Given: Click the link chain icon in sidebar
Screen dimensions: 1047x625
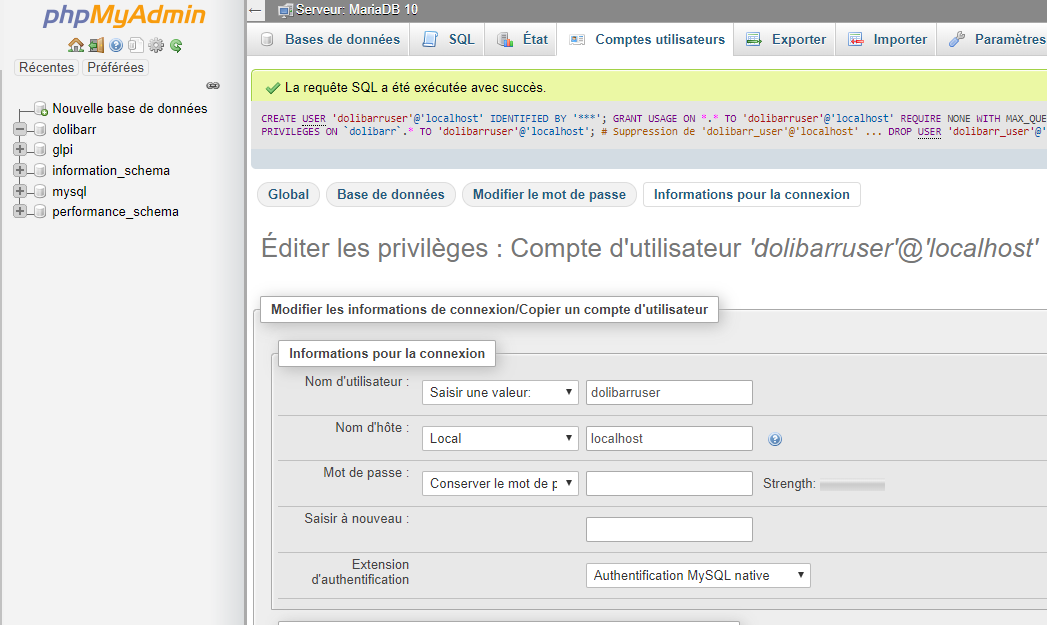Looking at the screenshot, I should (212, 86).
